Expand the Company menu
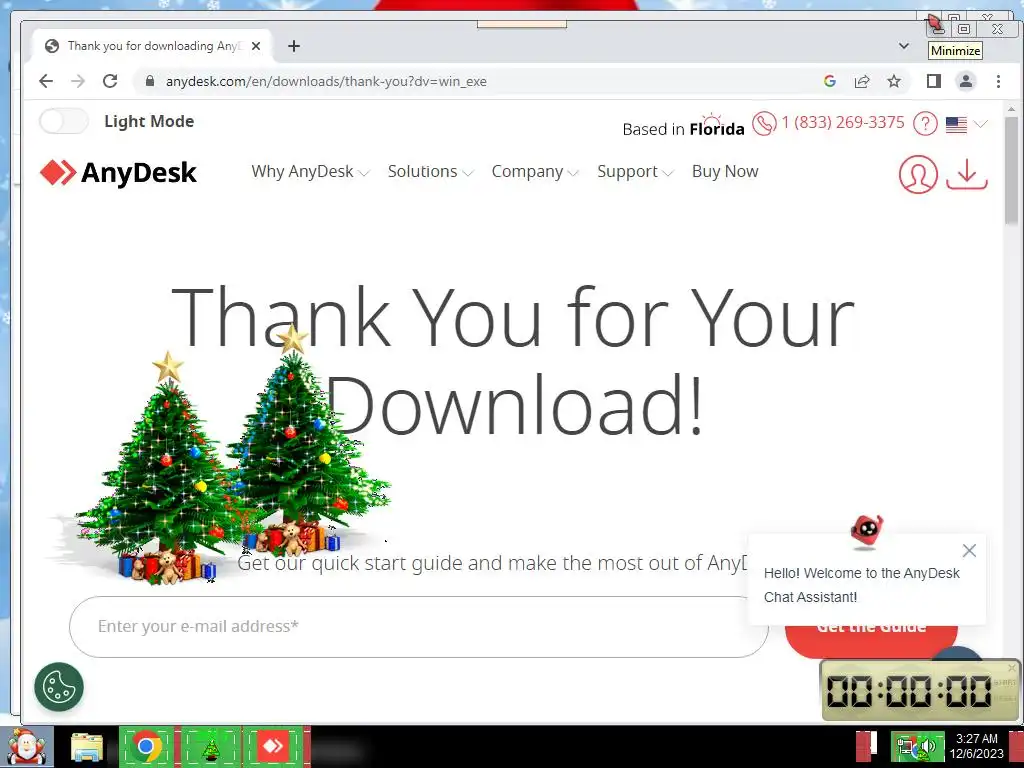The image size is (1024, 768). click(x=535, y=172)
